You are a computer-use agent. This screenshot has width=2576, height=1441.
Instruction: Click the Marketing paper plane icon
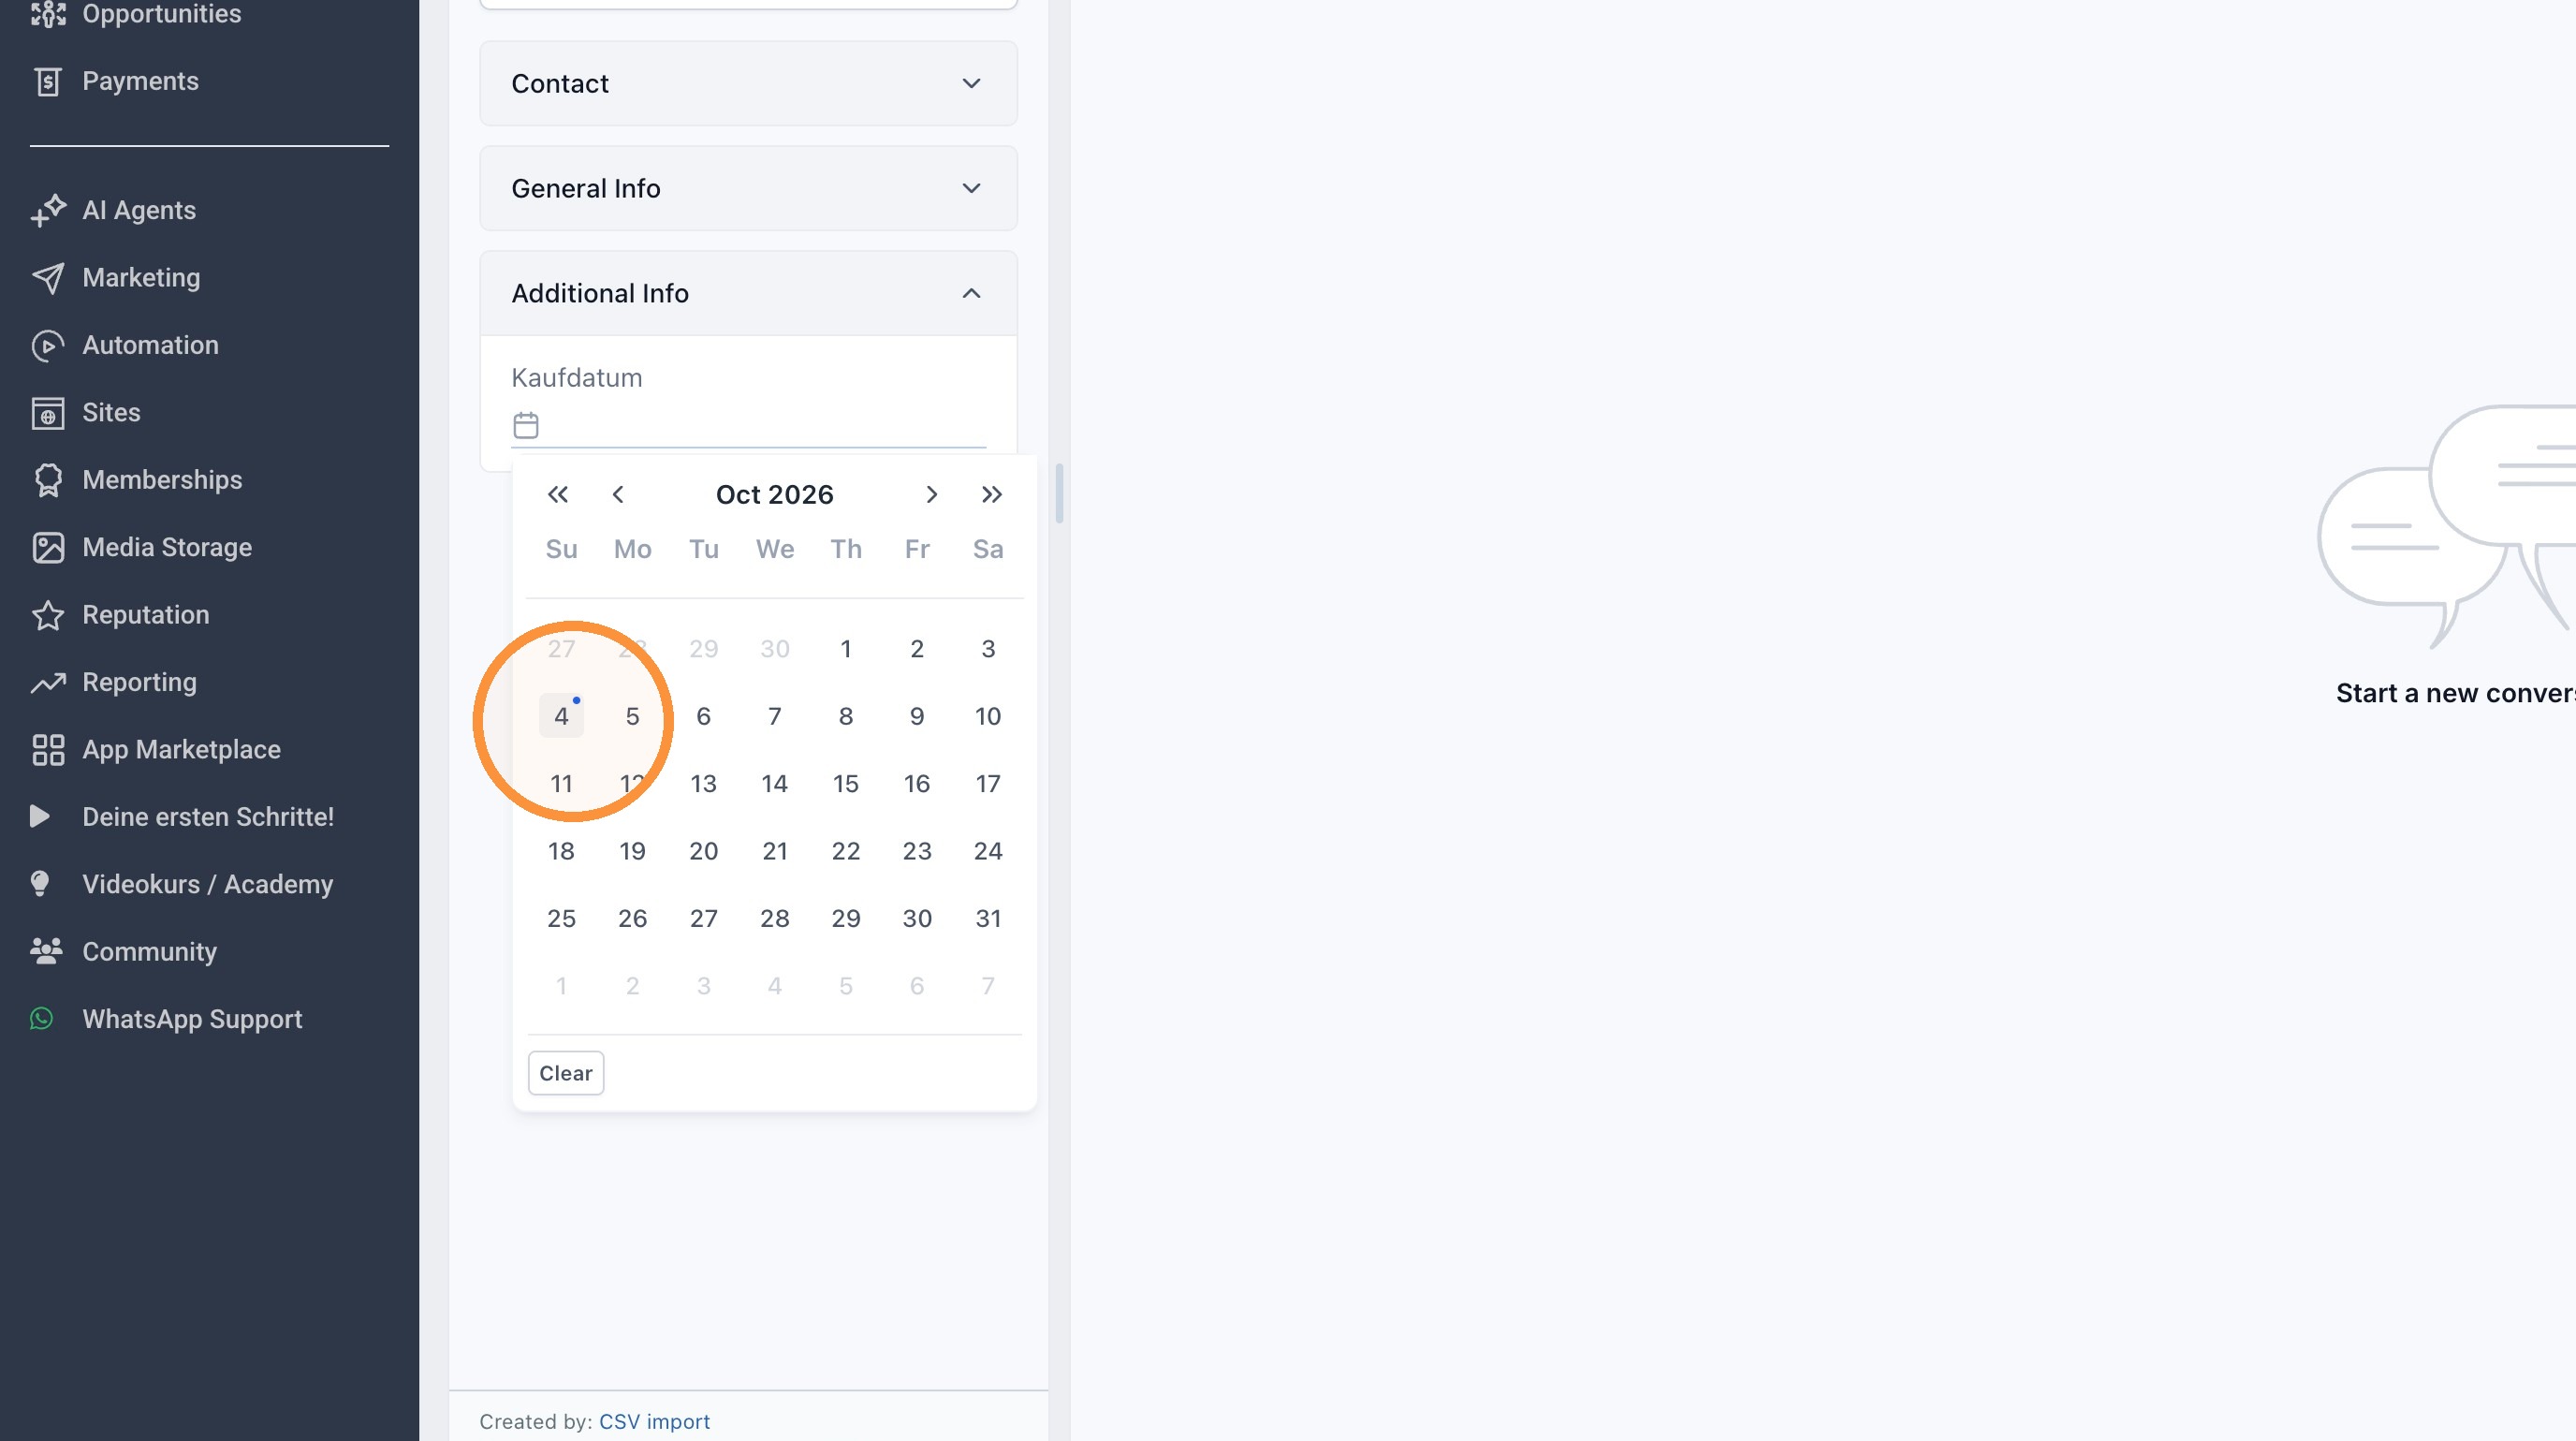pyautogui.click(x=48, y=278)
